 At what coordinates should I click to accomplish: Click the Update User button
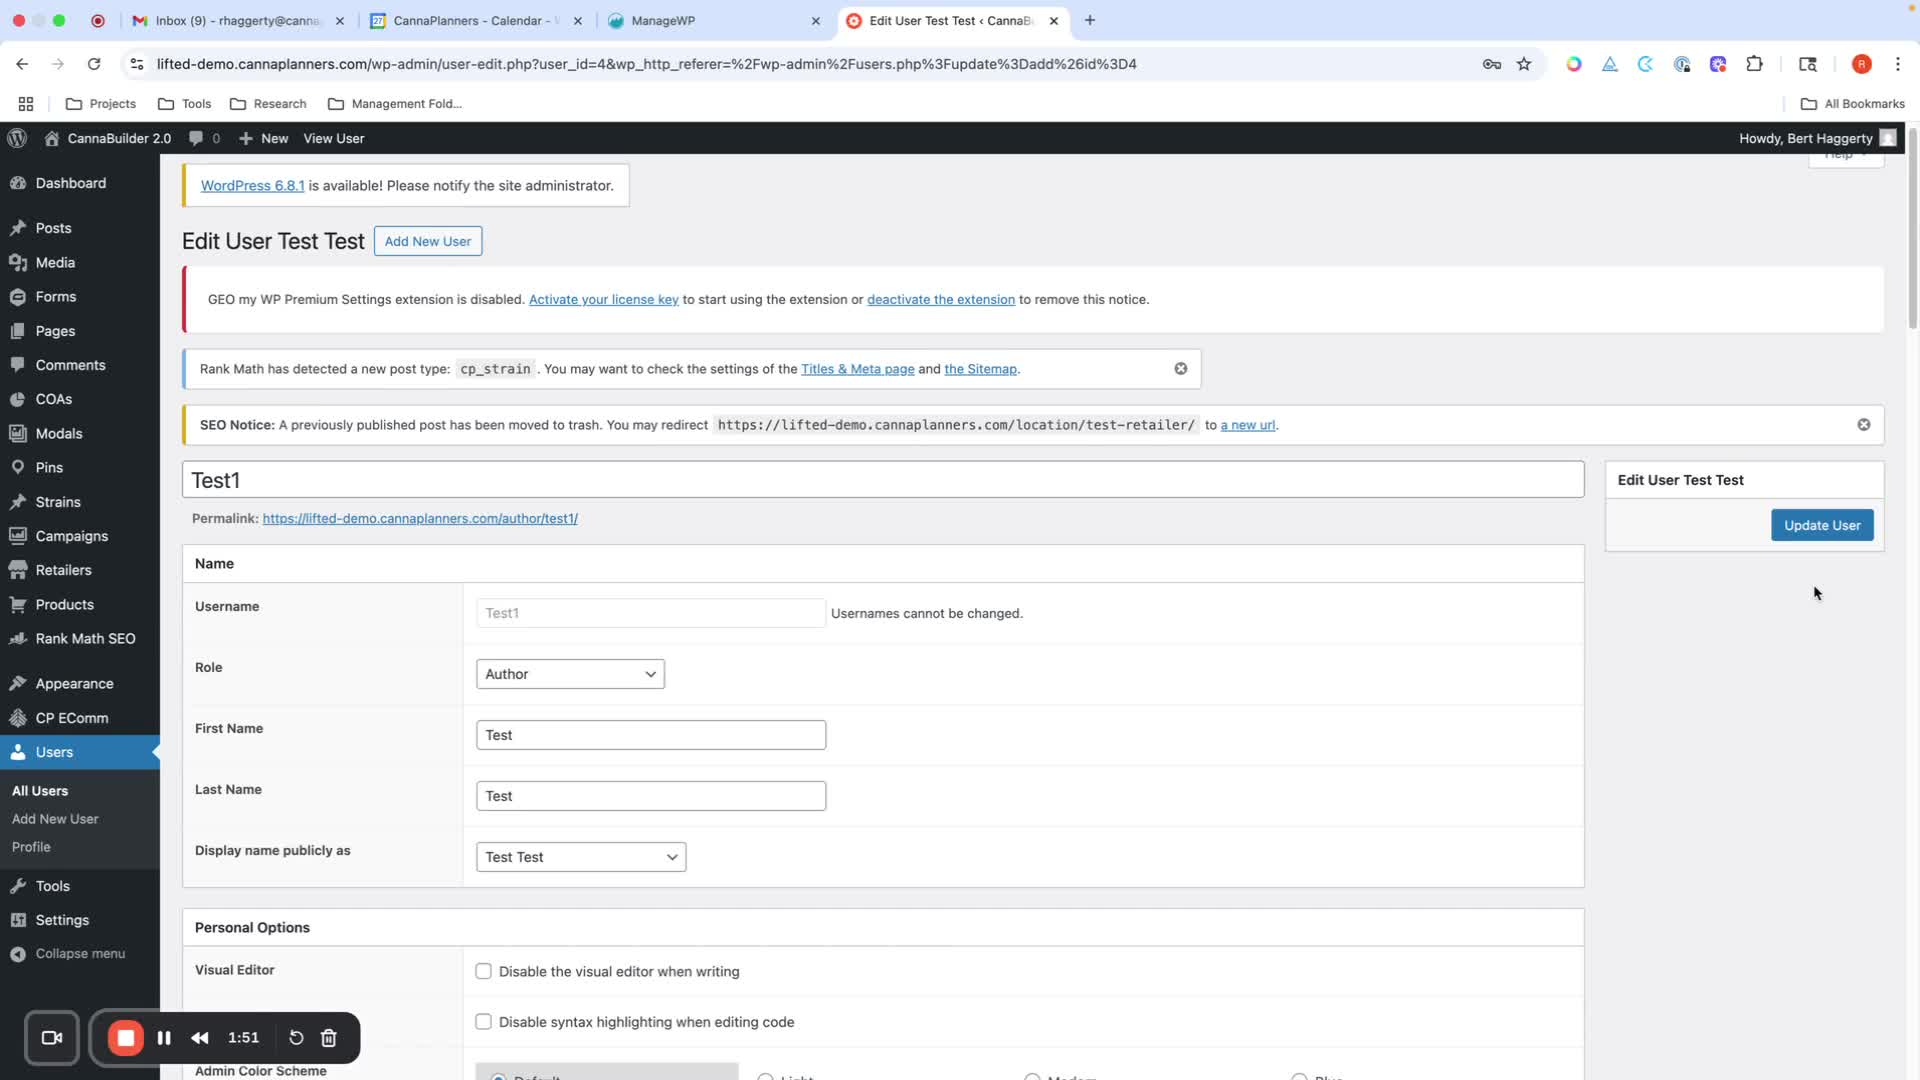[1822, 525]
